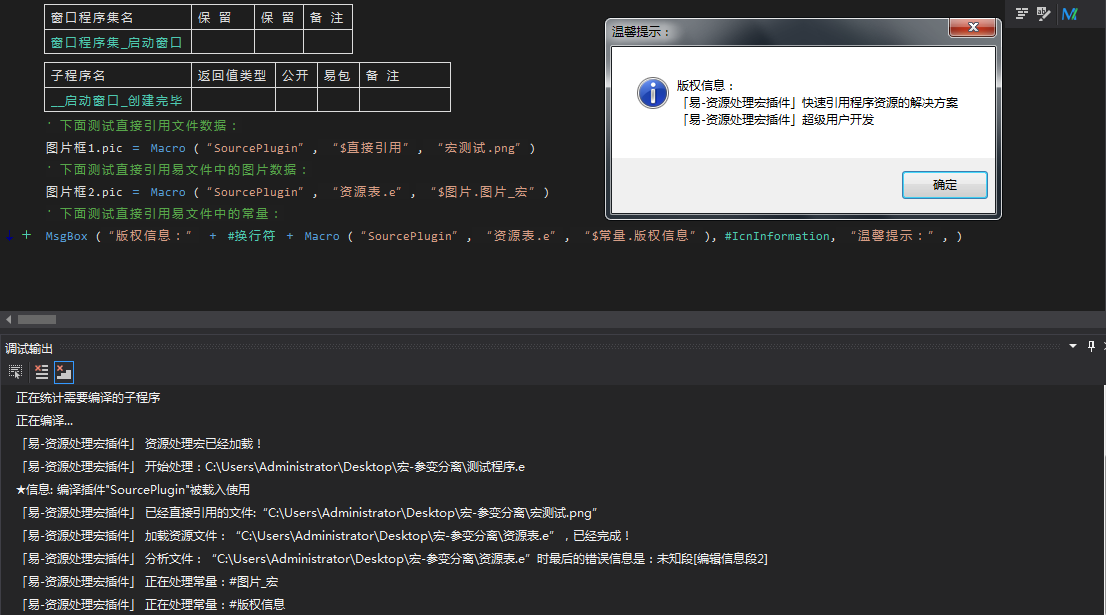Viewport: 1106px width, 615px height.
Task: Click the blue-green M macro icon
Action: click(1069, 13)
